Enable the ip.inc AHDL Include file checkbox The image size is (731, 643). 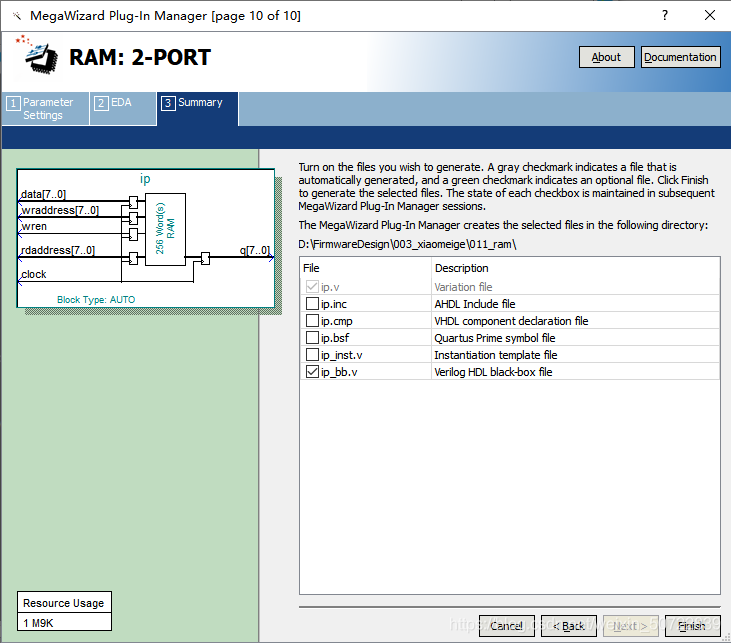point(312,304)
